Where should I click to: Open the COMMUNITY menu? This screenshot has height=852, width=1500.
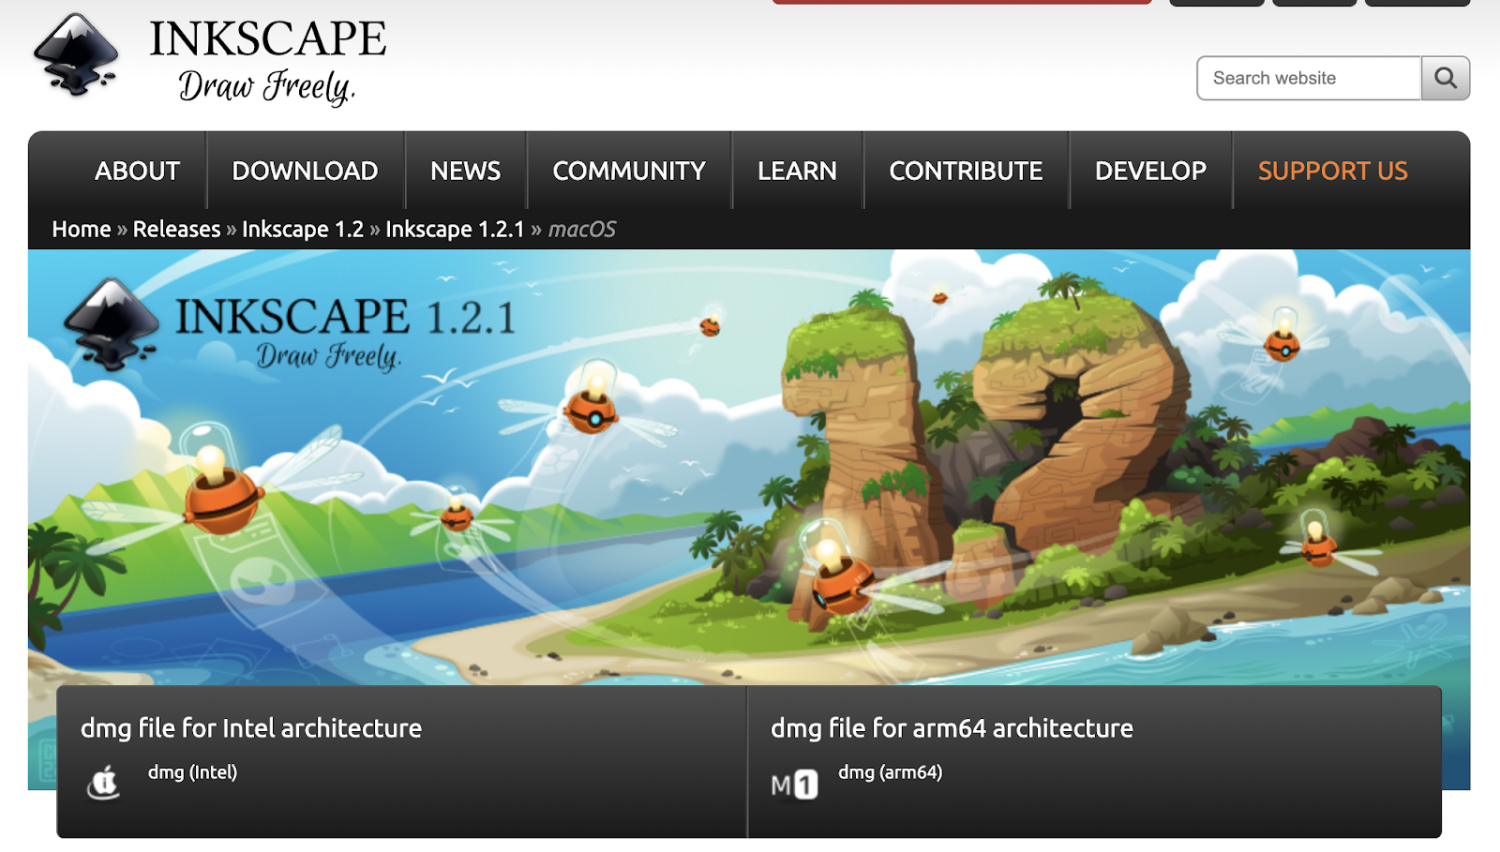tap(628, 170)
